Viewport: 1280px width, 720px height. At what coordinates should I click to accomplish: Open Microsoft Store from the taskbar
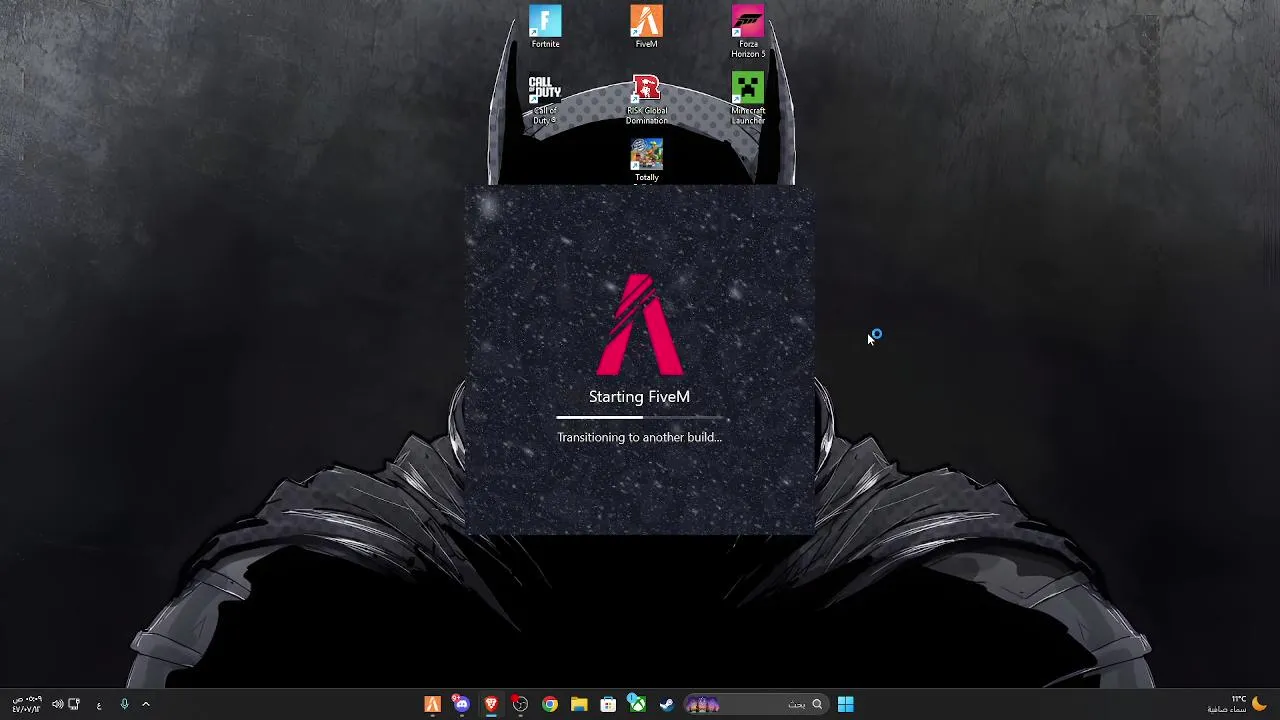coord(608,704)
